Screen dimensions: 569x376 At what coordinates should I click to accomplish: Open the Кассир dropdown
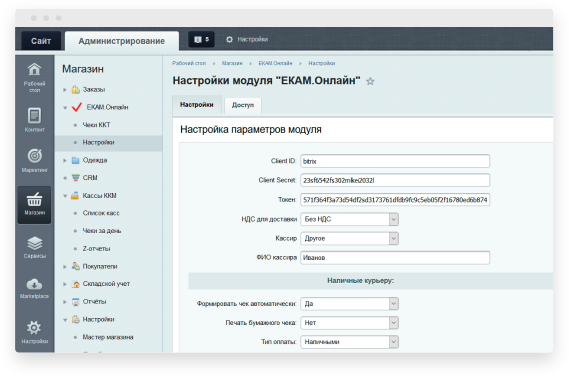click(x=349, y=238)
